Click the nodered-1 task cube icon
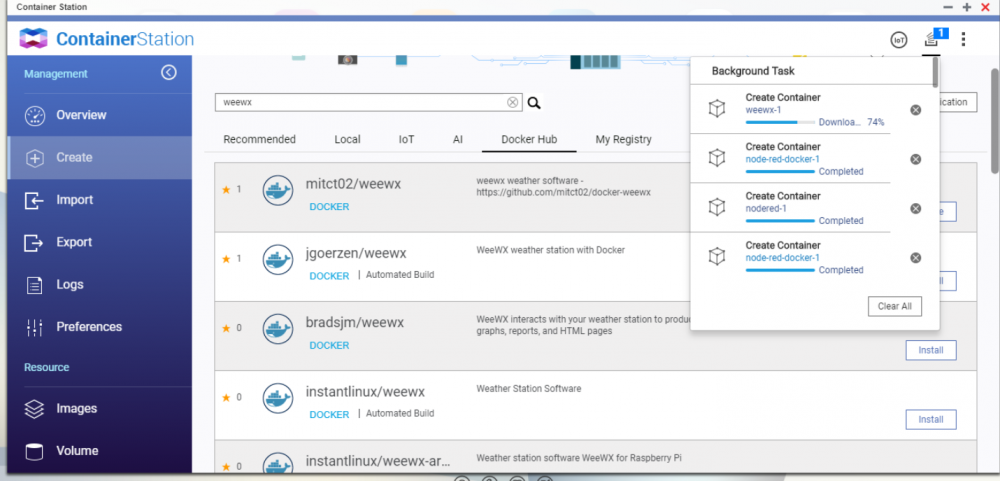 (717, 207)
